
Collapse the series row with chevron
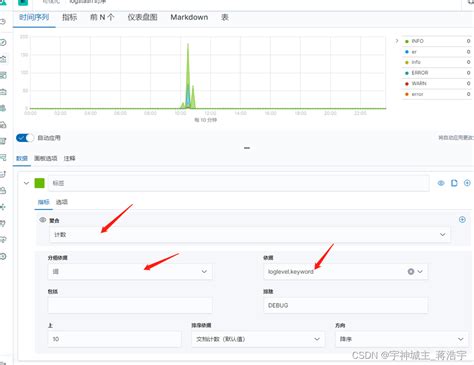click(x=26, y=183)
